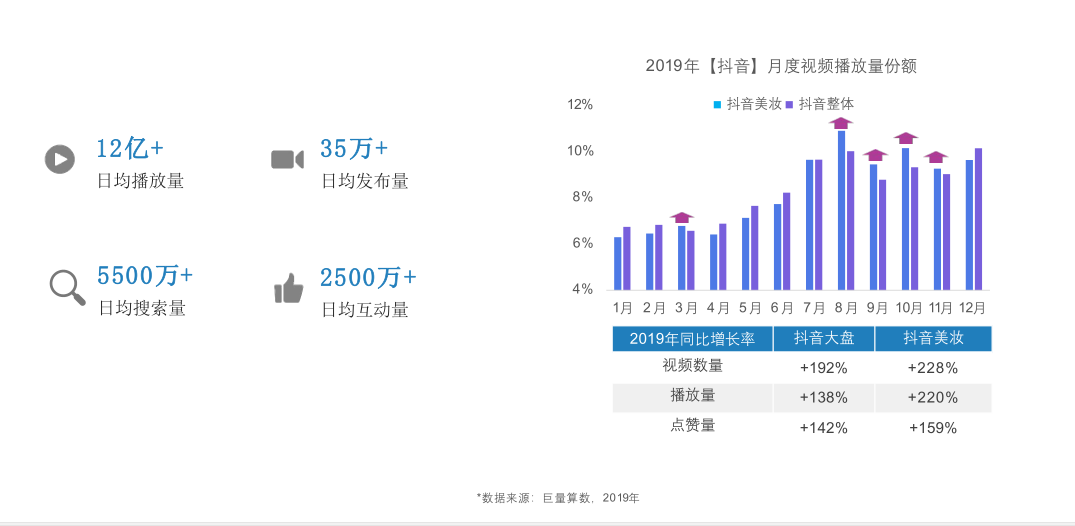Image resolution: width=1075 pixels, height=526 pixels.
Task: Click the 5500万+ search volume figure
Action: click(x=145, y=276)
